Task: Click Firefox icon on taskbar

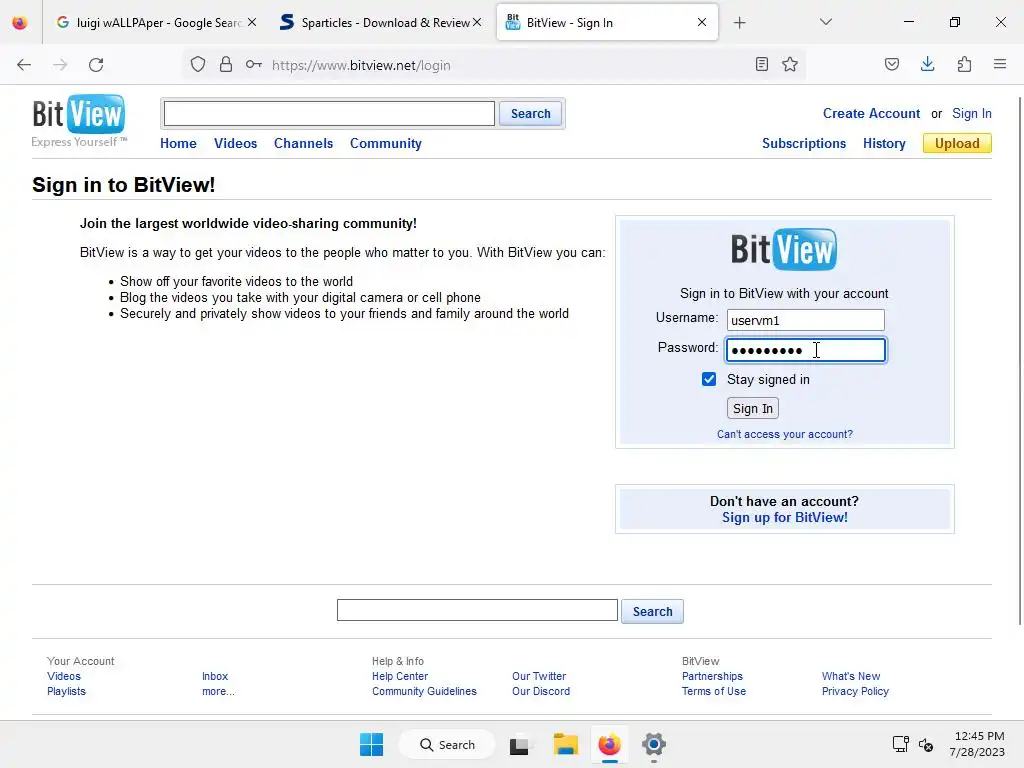Action: tap(609, 744)
